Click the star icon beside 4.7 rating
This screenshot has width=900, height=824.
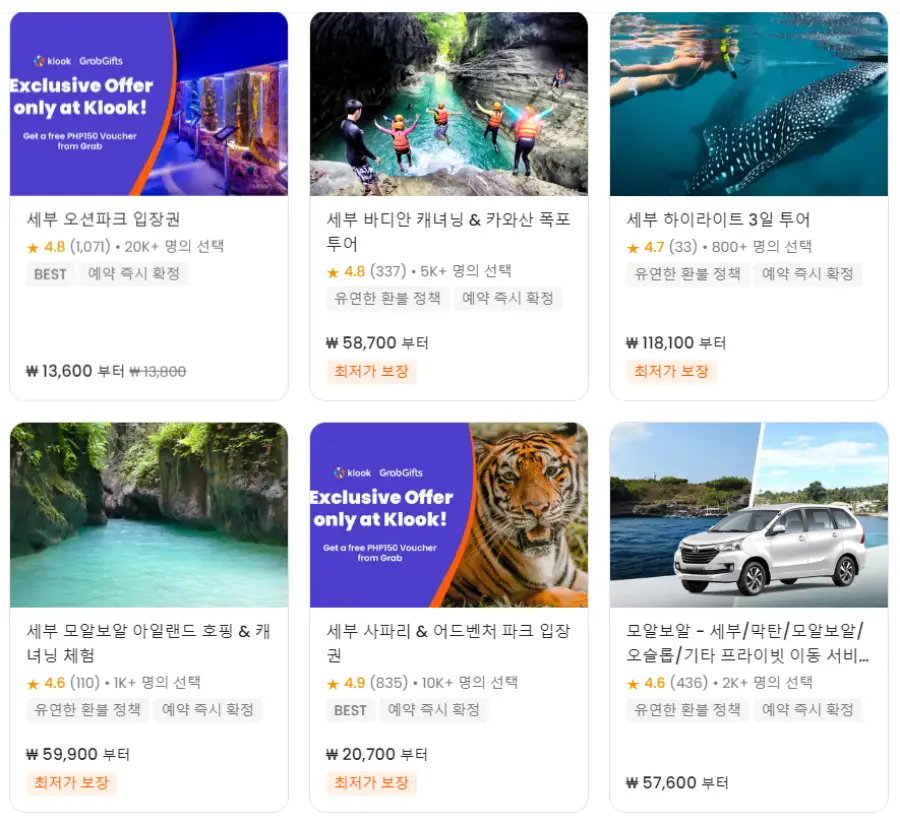pyautogui.click(x=633, y=248)
